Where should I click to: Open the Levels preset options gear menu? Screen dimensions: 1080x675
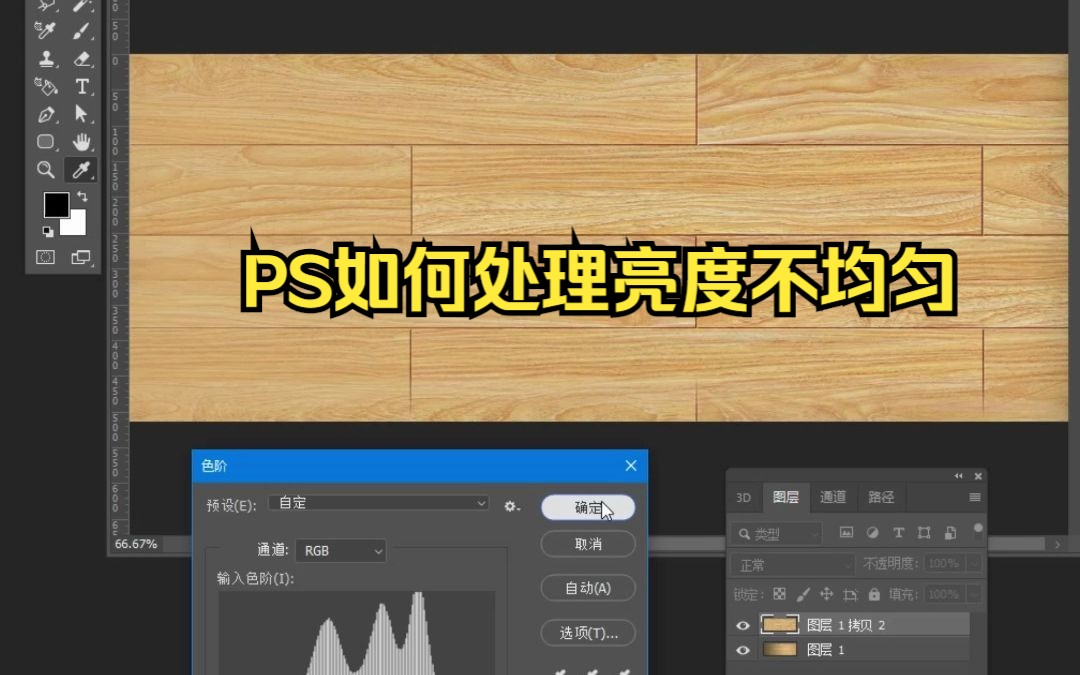[511, 507]
